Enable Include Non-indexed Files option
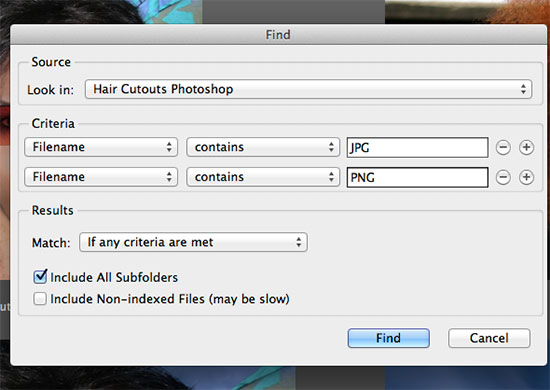 click(x=40, y=299)
